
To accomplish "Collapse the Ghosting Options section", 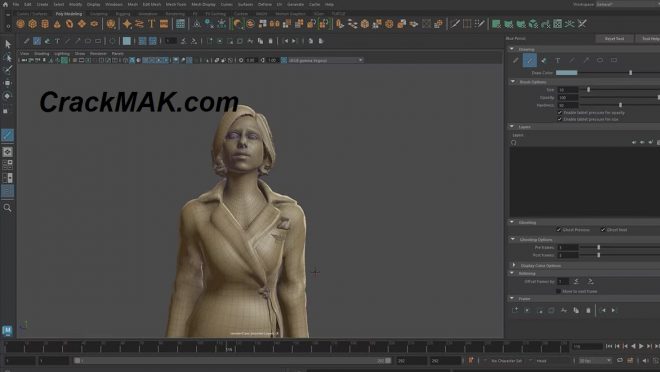I will point(513,239).
